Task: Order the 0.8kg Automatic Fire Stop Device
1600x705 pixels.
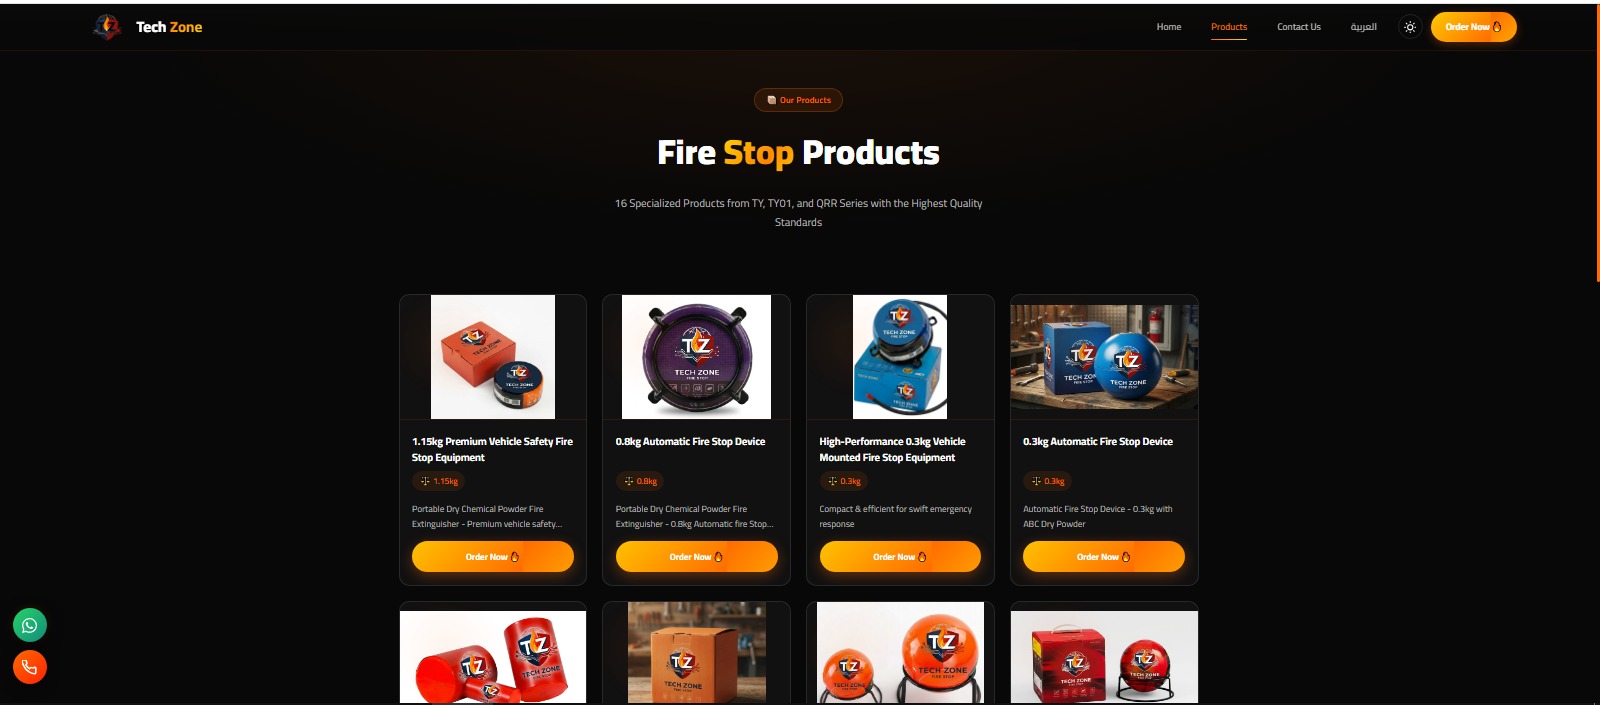Action: [x=697, y=557]
